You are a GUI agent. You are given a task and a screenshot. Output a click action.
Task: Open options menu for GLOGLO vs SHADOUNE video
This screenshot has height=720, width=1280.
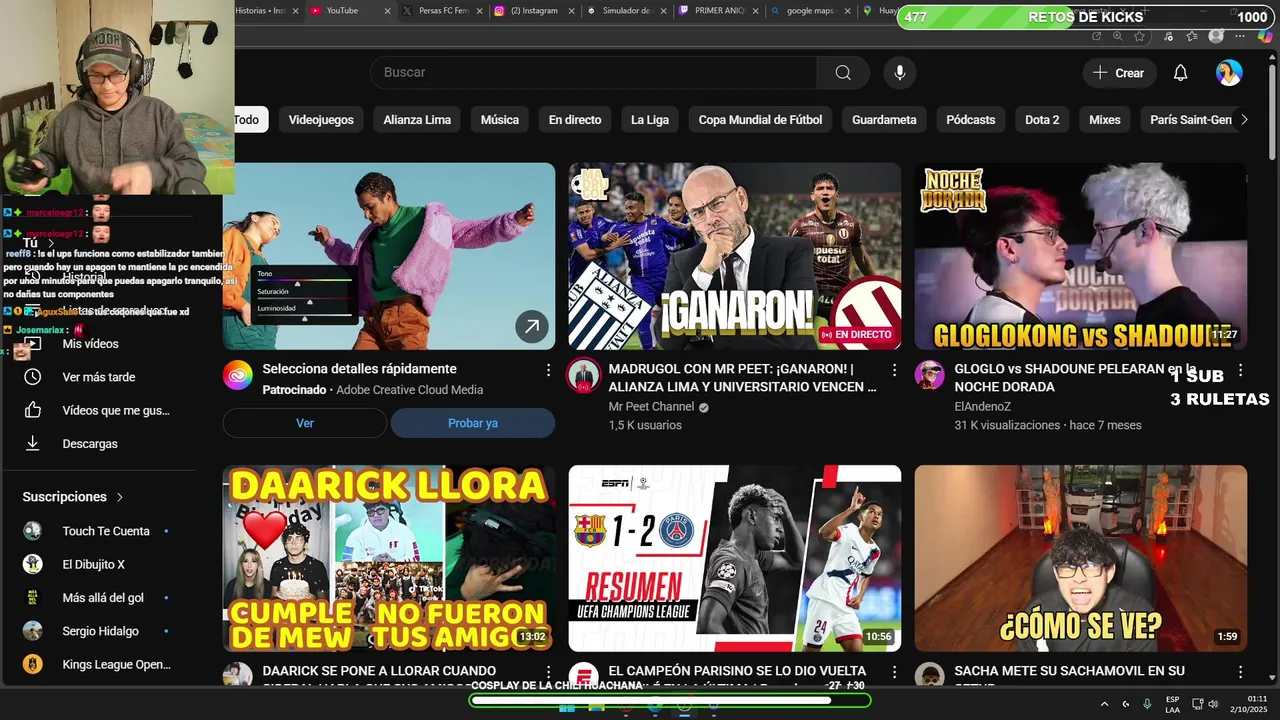(x=1240, y=370)
